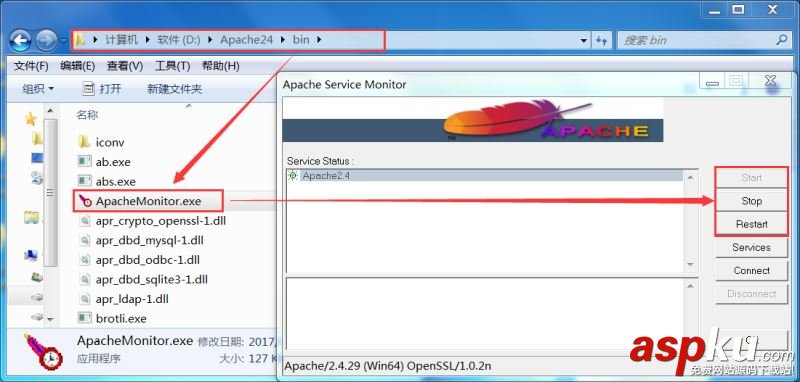Click the brotli.exe file name text
Screen dimensions: 800x382
click(x=121, y=319)
